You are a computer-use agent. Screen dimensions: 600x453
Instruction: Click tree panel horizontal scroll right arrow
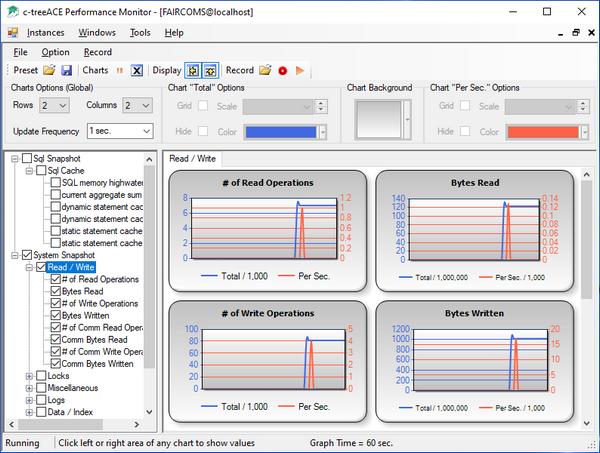137,424
